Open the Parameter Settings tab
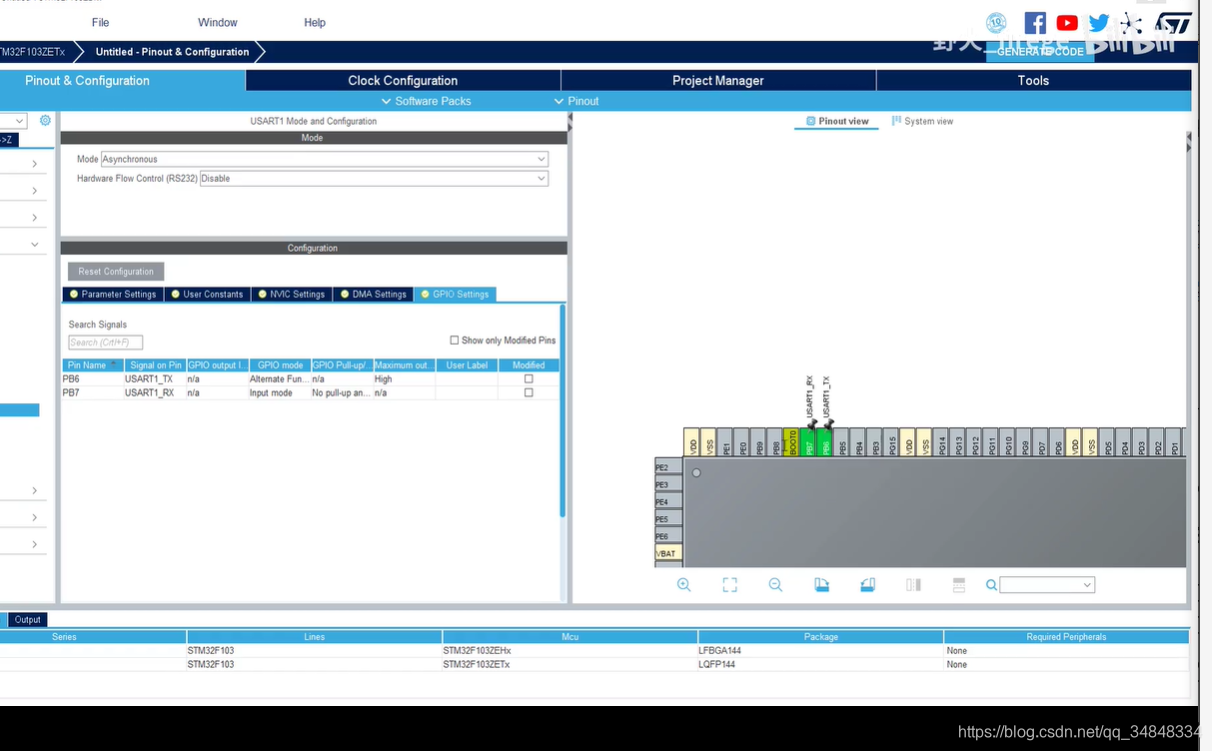This screenshot has width=1212, height=751. point(112,294)
